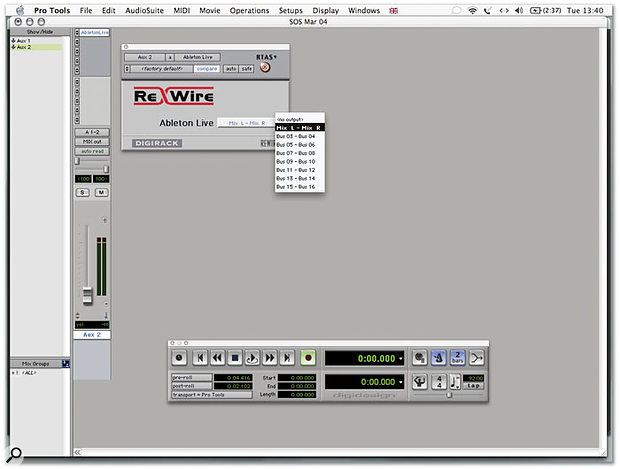Click Go to End in the transport
The width and height of the screenshot is (620, 469).
pos(287,358)
